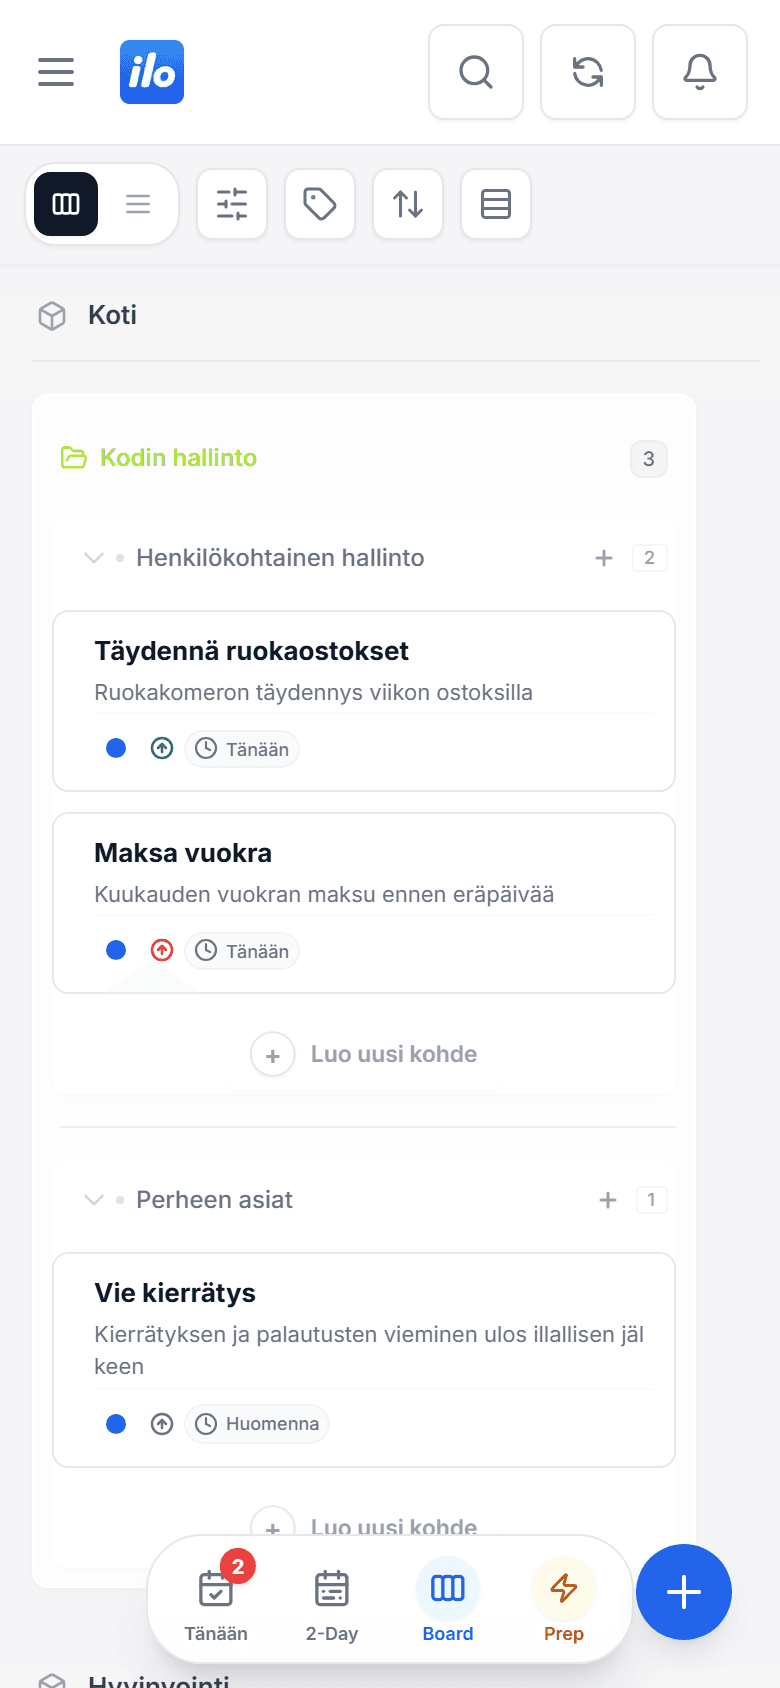This screenshot has width=780, height=1688.
Task: Switch to list view toggle
Action: 138,204
